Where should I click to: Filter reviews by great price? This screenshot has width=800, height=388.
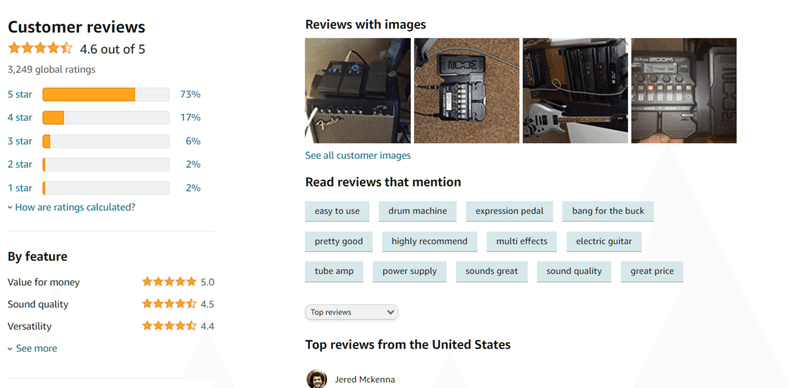(652, 272)
